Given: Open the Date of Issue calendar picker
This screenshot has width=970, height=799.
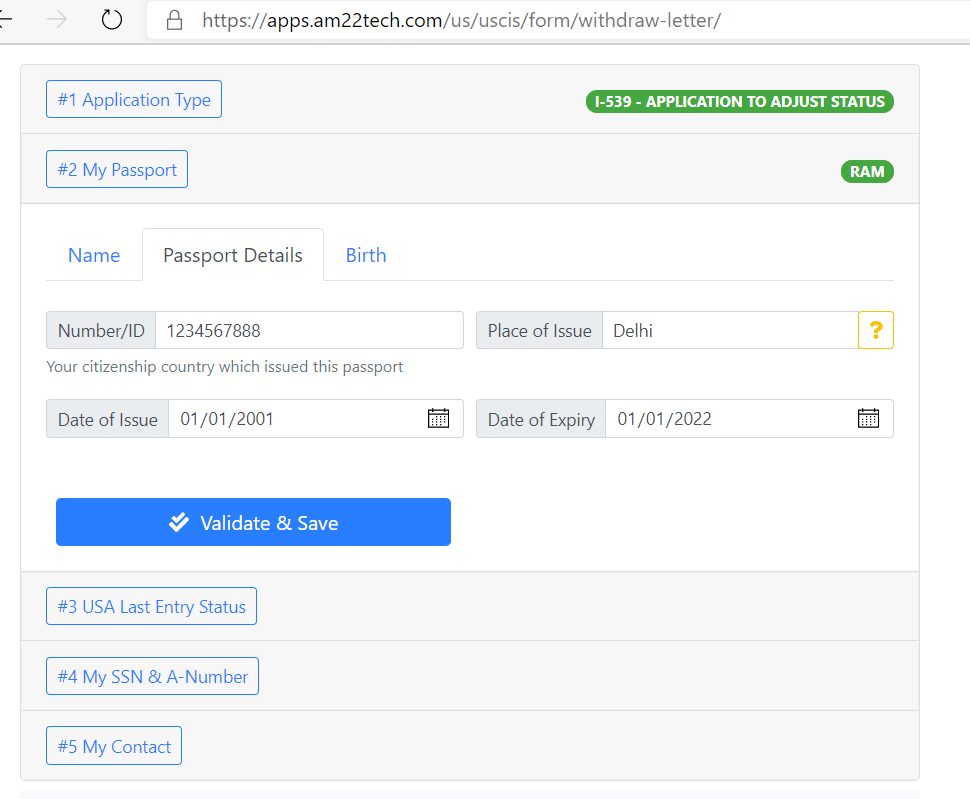Looking at the screenshot, I should (x=438, y=419).
